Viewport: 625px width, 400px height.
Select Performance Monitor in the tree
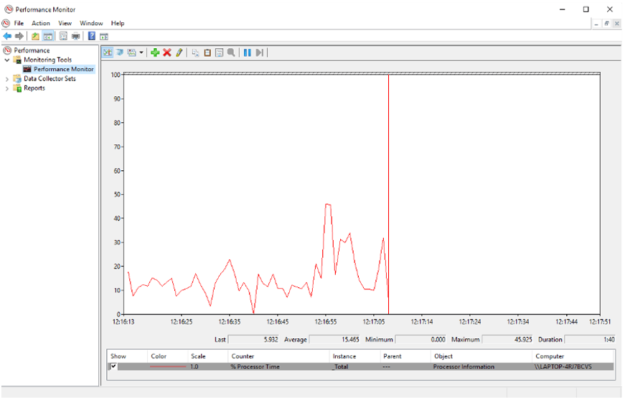pos(63,69)
